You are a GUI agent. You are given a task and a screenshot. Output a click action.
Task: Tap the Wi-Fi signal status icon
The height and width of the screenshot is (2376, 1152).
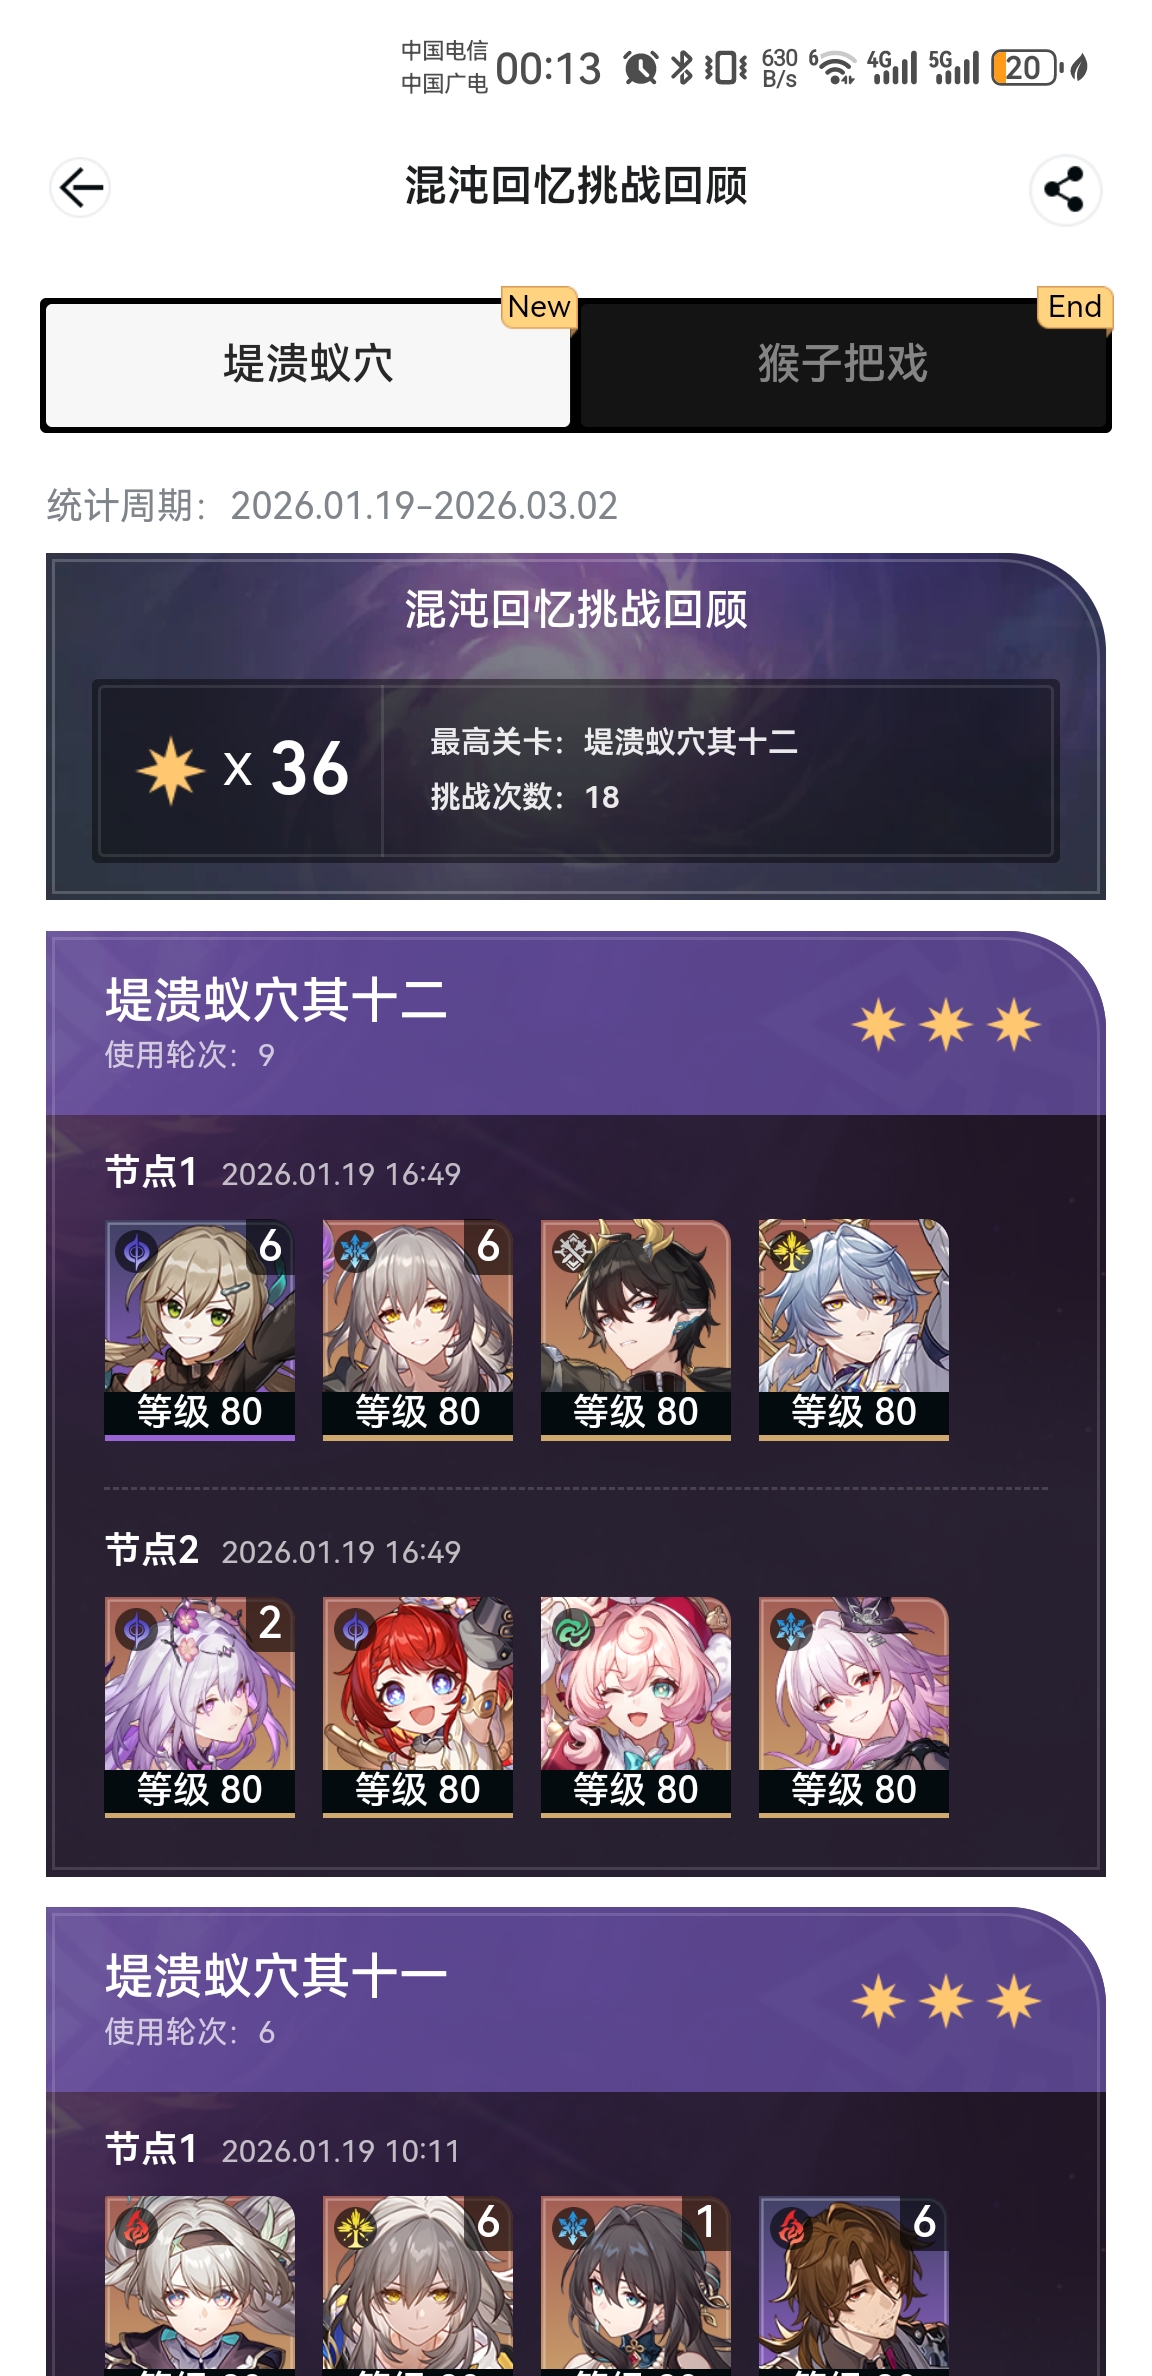[834, 68]
